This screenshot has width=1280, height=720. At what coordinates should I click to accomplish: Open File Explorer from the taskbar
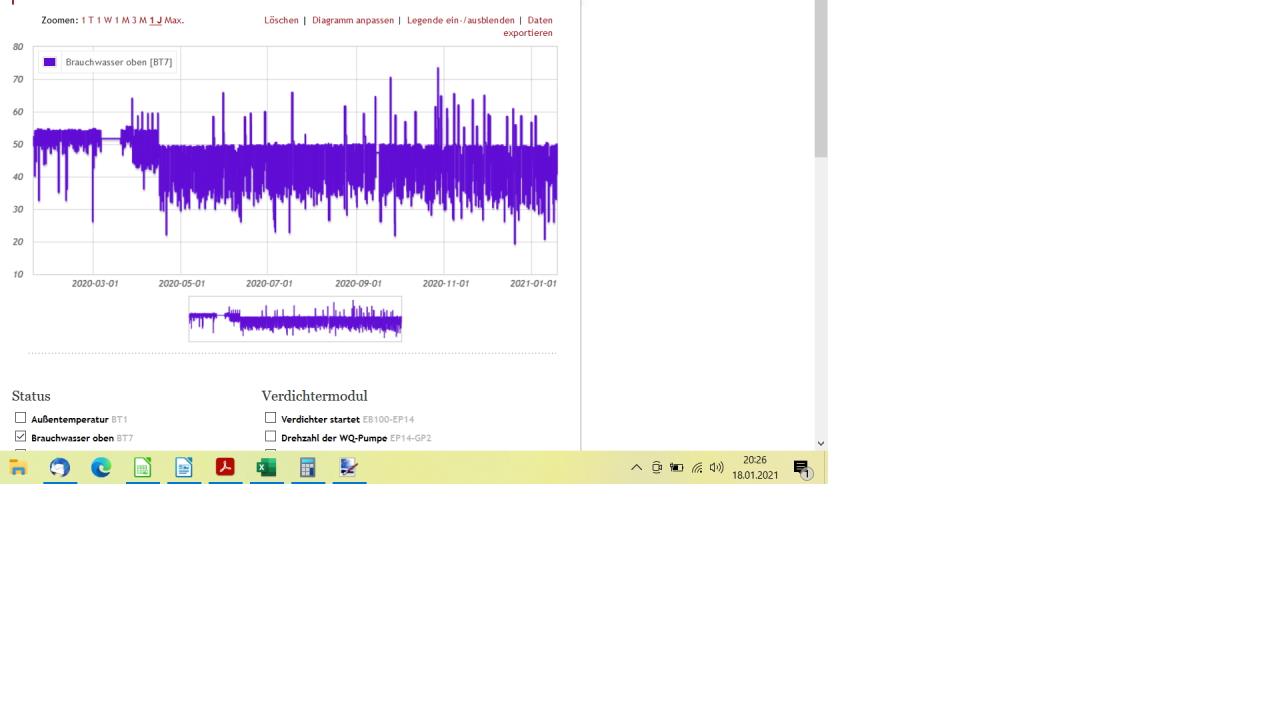tap(17, 467)
